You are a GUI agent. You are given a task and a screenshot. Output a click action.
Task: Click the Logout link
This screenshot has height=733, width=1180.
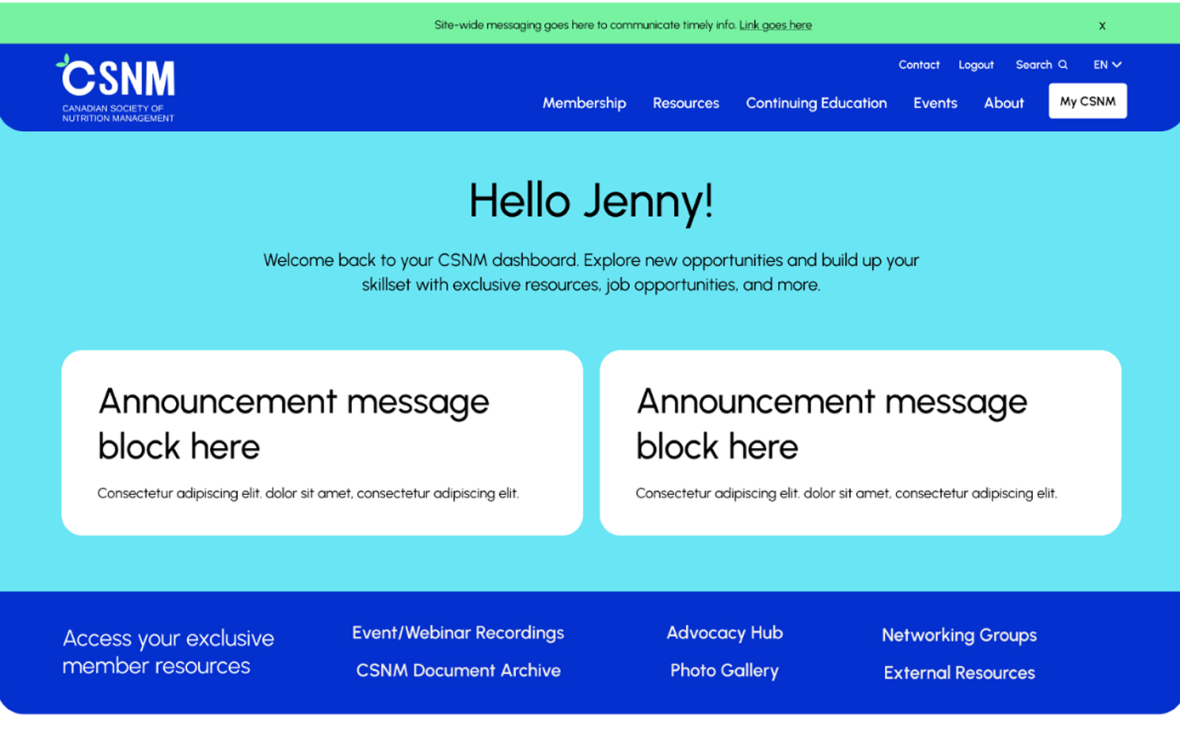(x=976, y=65)
